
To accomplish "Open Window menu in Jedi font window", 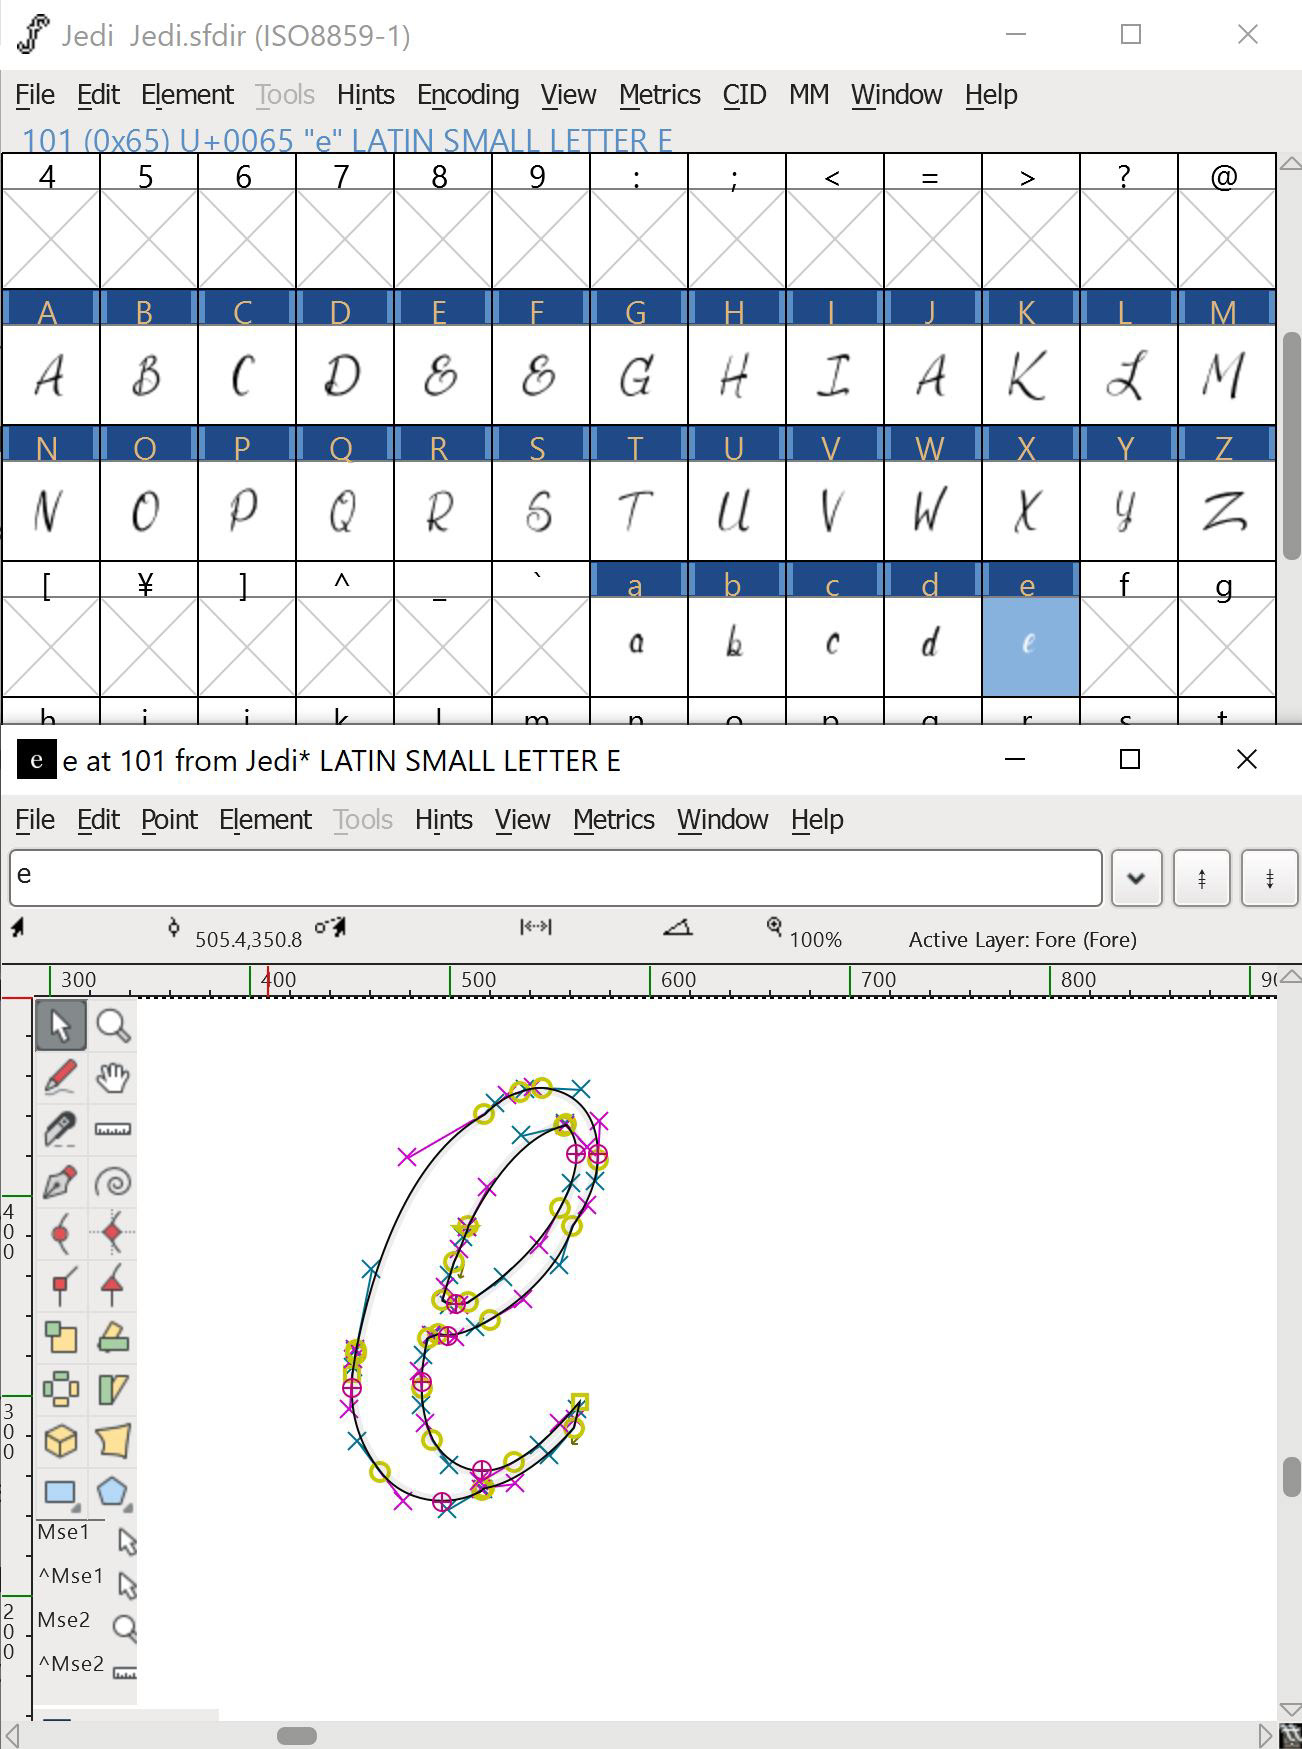I will pyautogui.click(x=897, y=95).
